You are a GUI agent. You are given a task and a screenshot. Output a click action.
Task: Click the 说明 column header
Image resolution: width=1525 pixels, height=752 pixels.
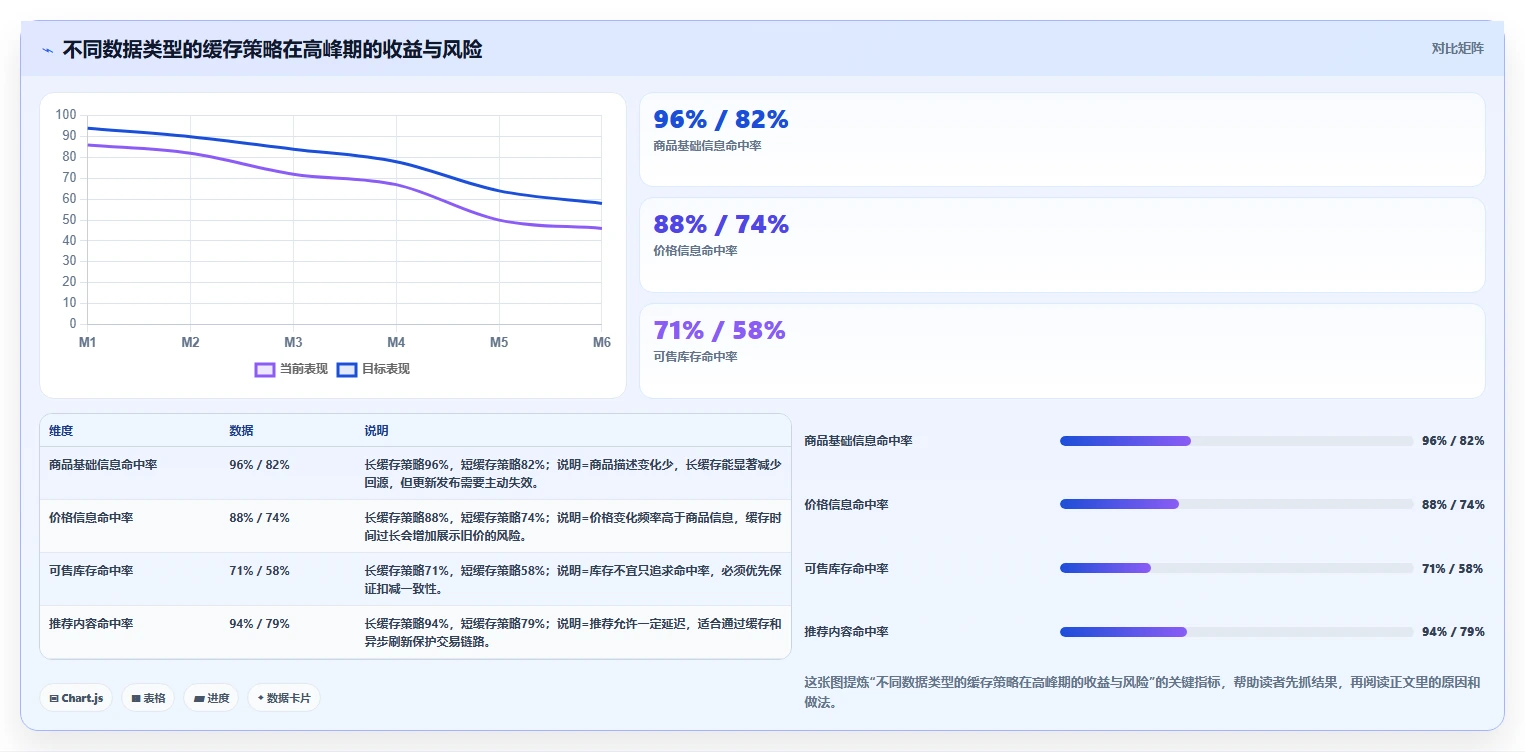(376, 431)
